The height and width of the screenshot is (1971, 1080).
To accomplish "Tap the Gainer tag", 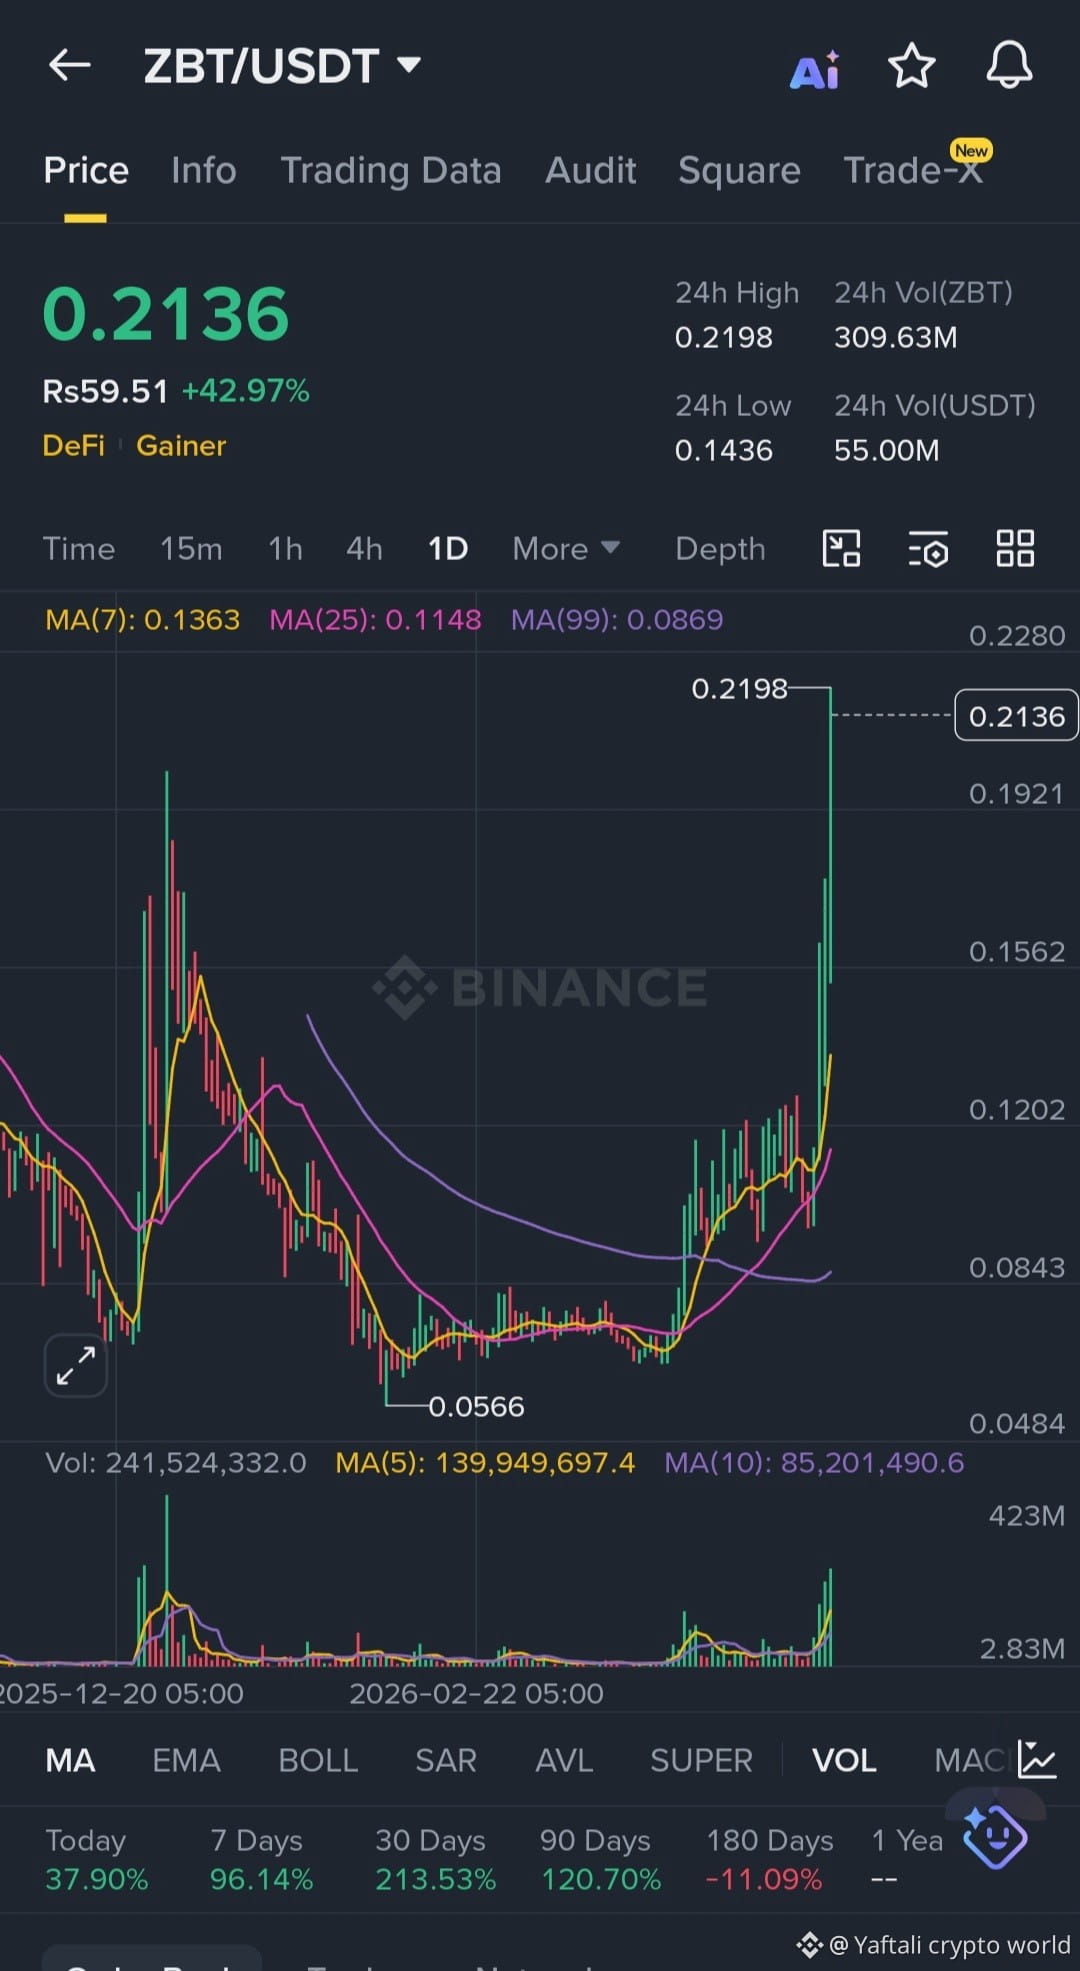I will click(x=181, y=446).
